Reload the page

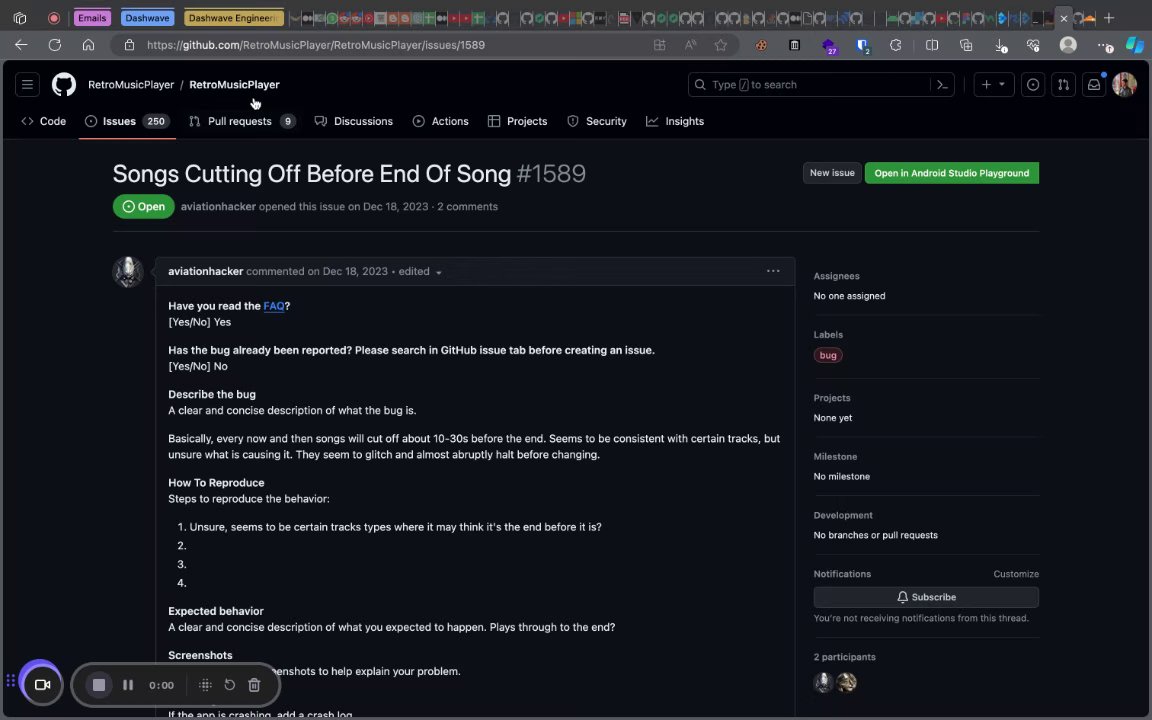click(54, 45)
